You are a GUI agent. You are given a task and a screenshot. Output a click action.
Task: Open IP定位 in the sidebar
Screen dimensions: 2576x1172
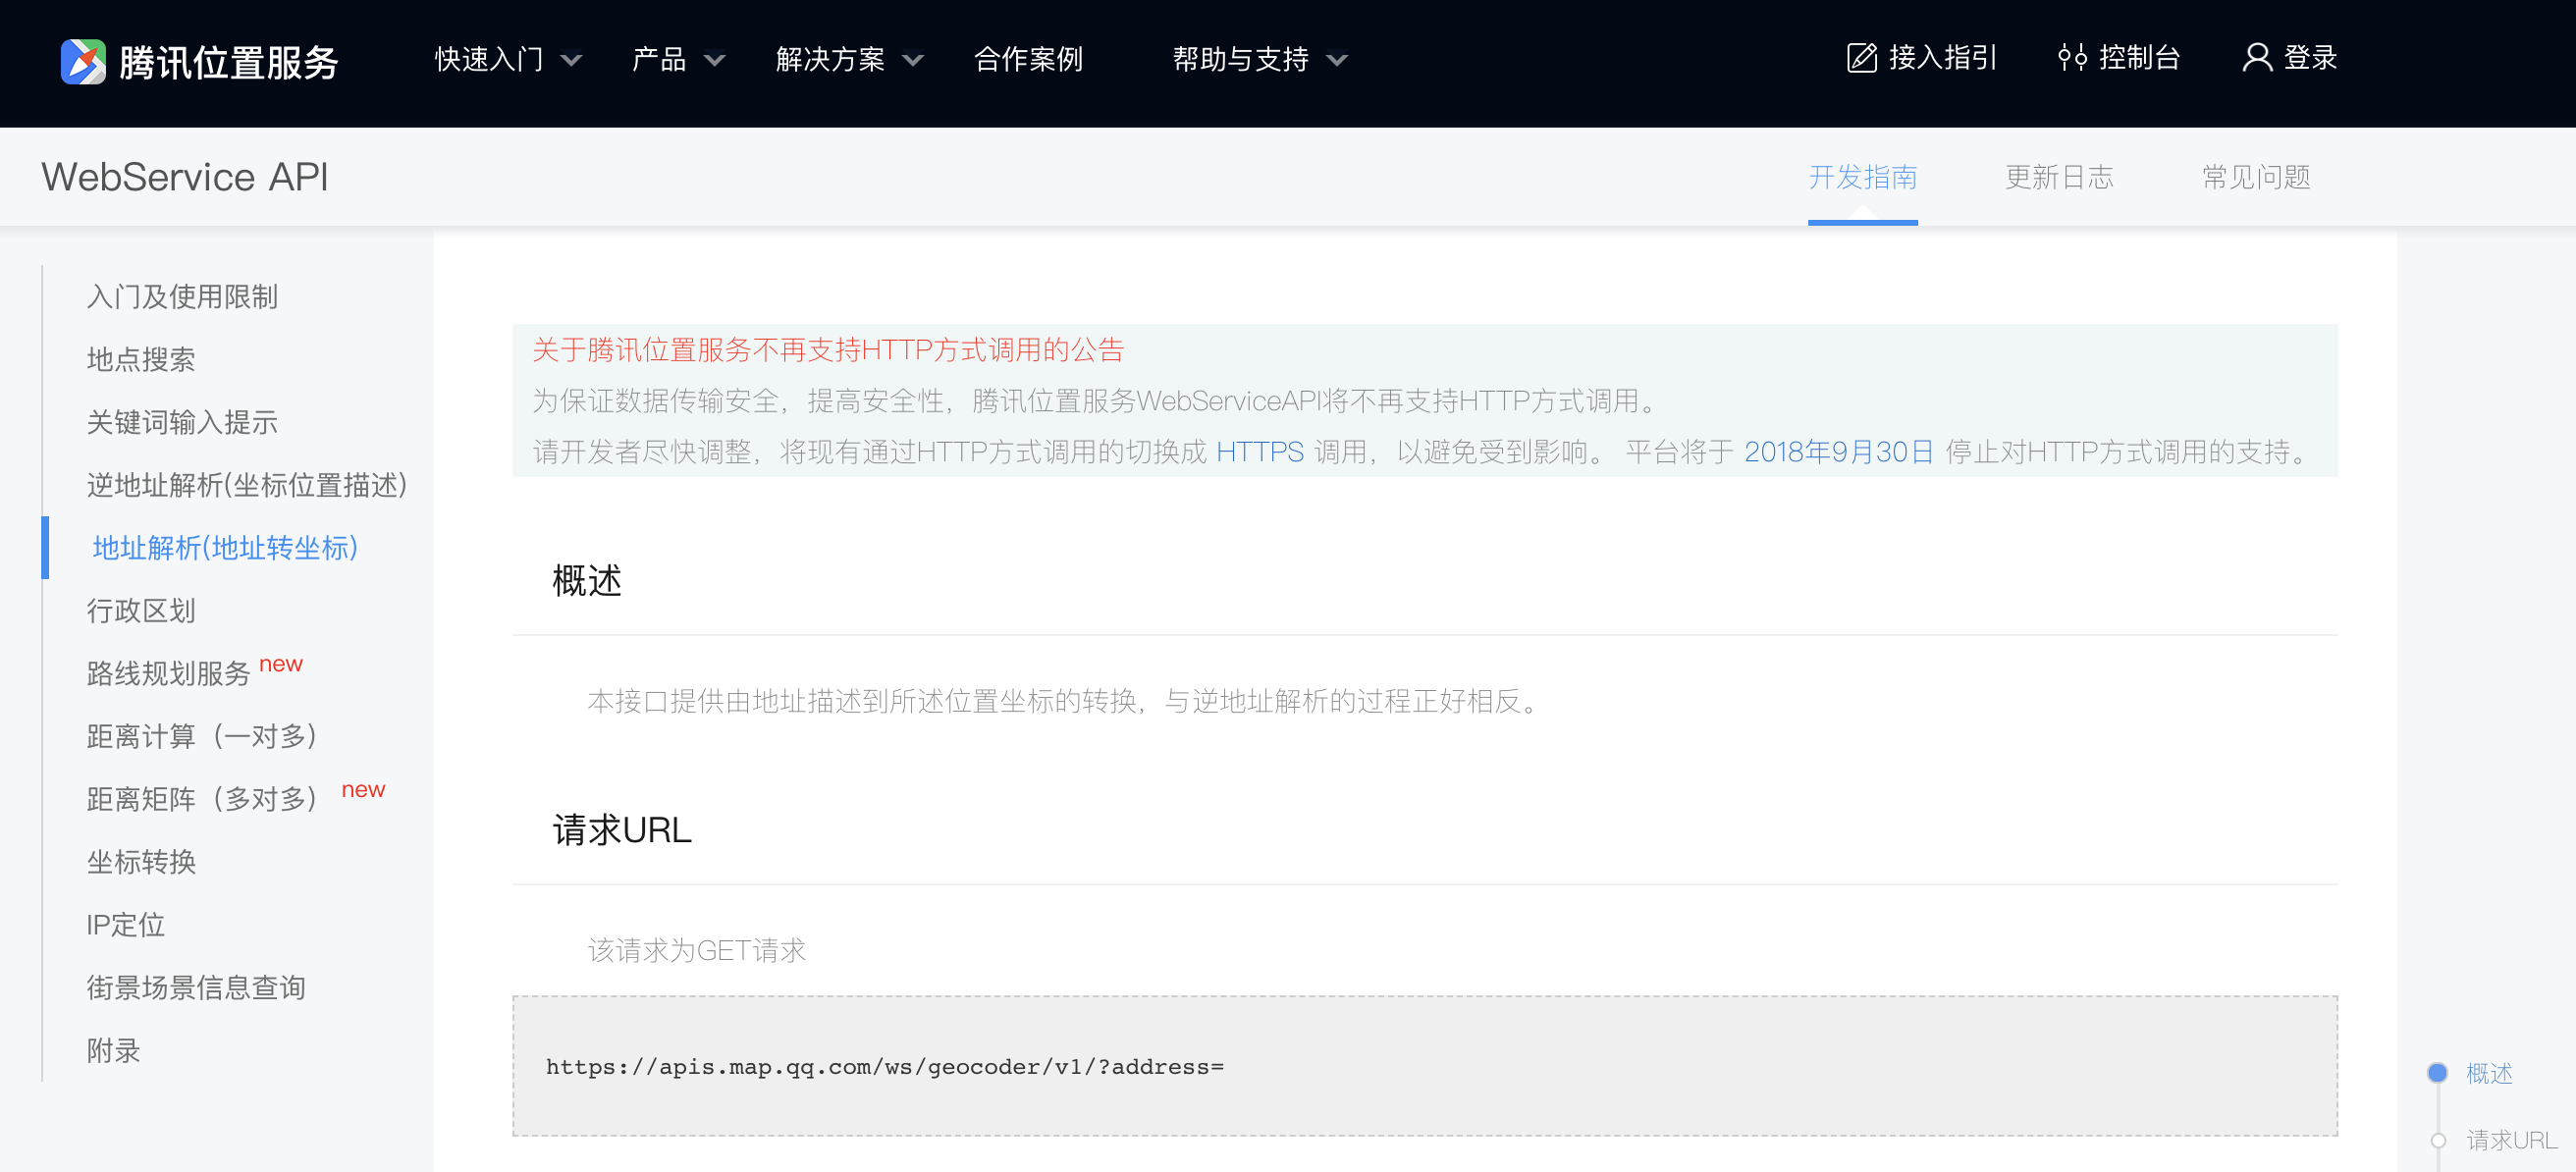[126, 925]
